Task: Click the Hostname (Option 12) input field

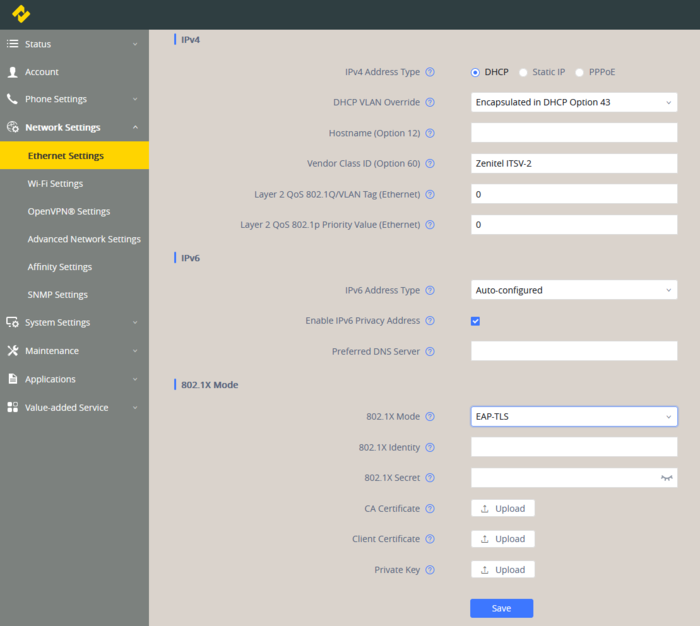Action: [574, 133]
